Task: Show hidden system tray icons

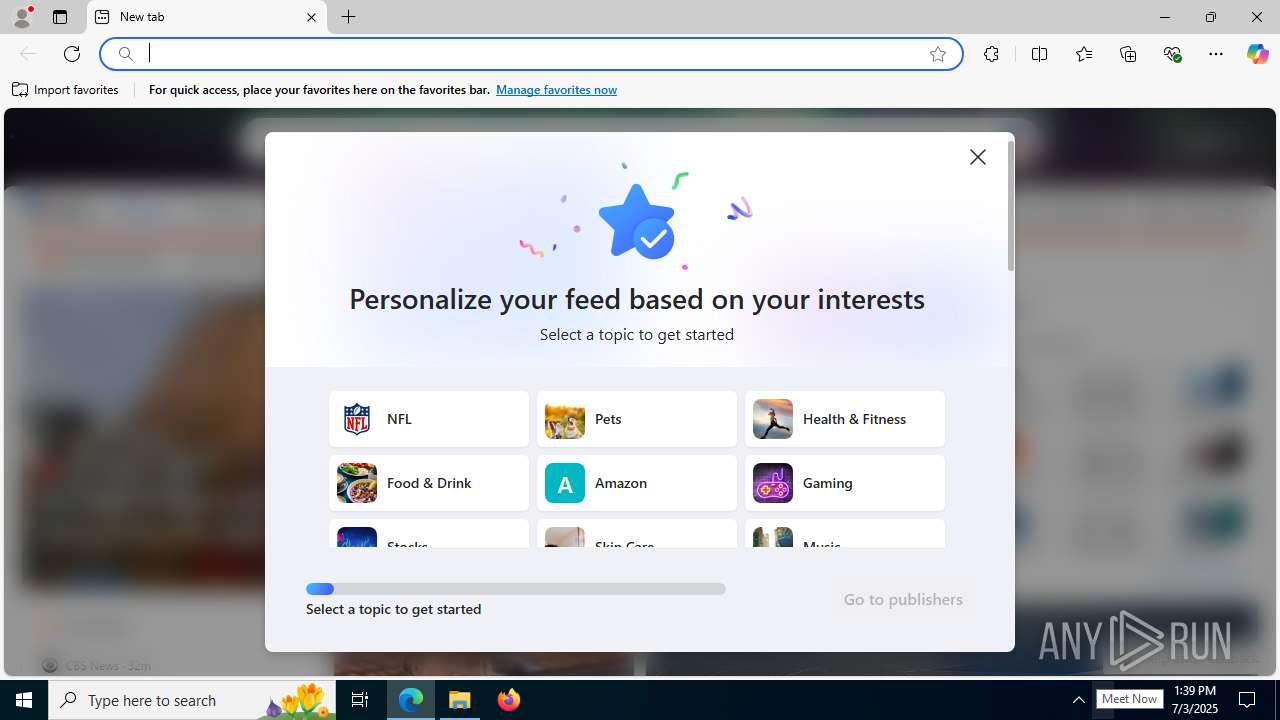Action: pyautogui.click(x=1078, y=700)
